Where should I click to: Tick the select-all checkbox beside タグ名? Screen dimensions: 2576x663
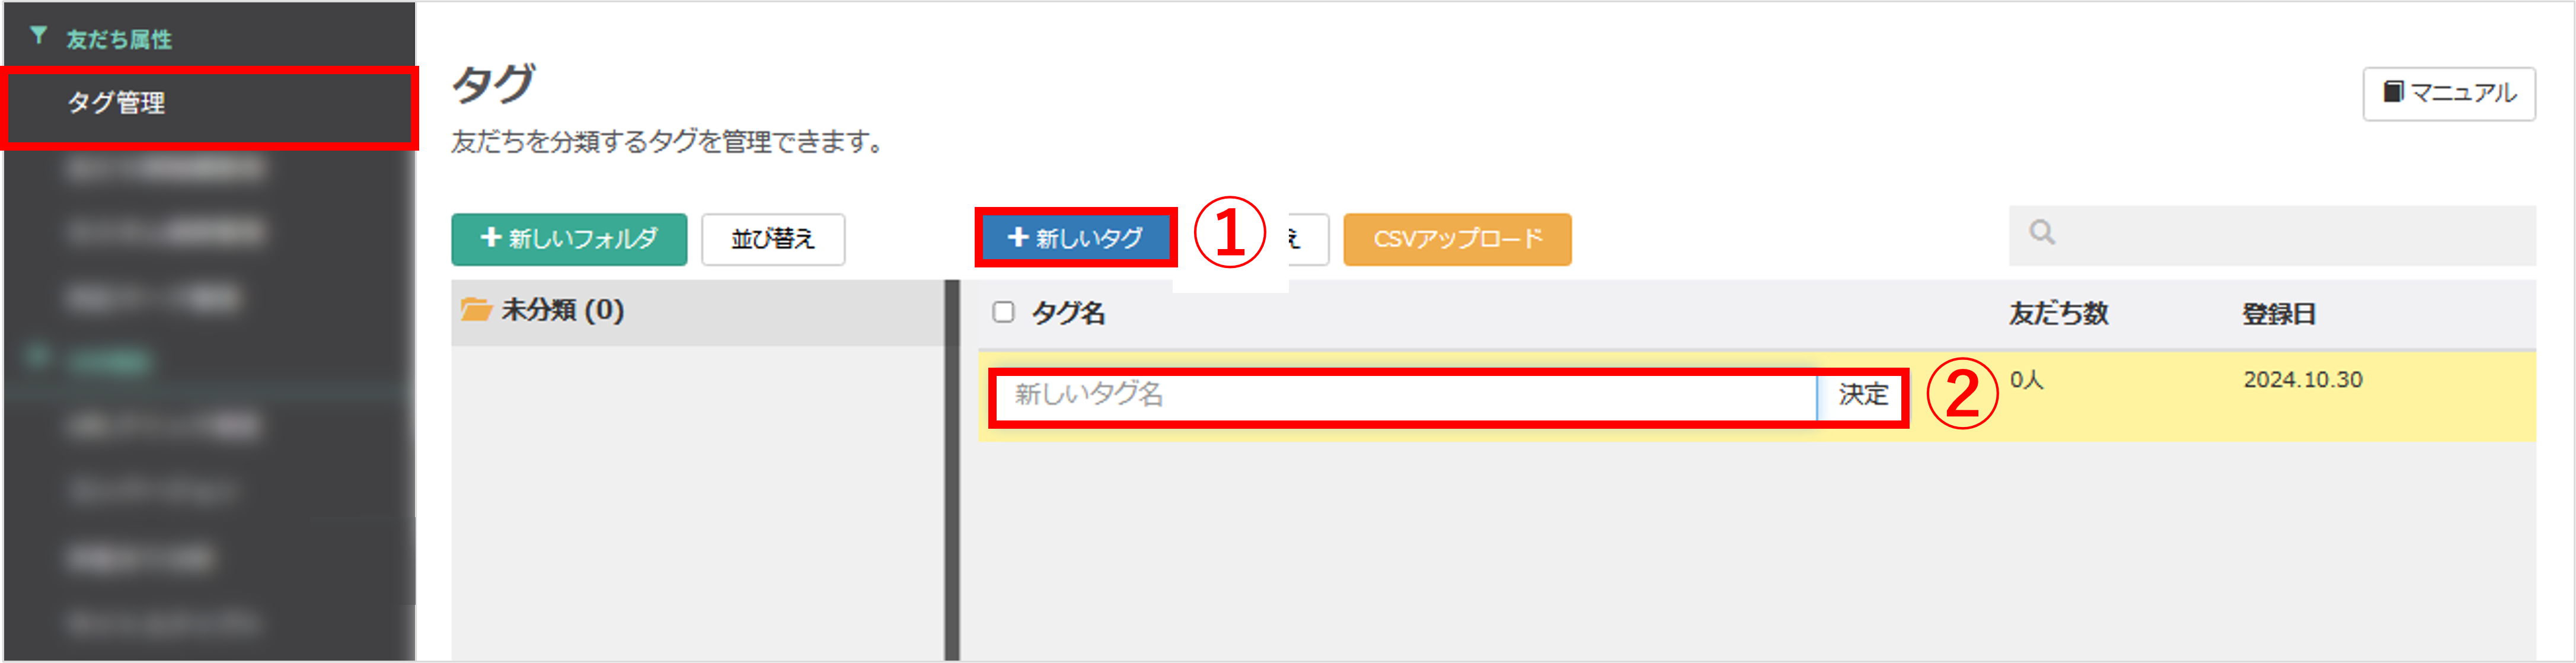click(1003, 313)
